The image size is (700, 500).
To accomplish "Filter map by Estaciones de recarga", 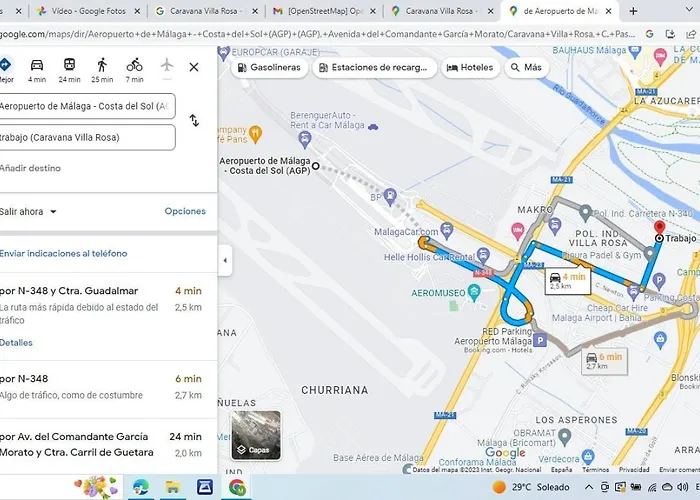I will click(x=375, y=67).
